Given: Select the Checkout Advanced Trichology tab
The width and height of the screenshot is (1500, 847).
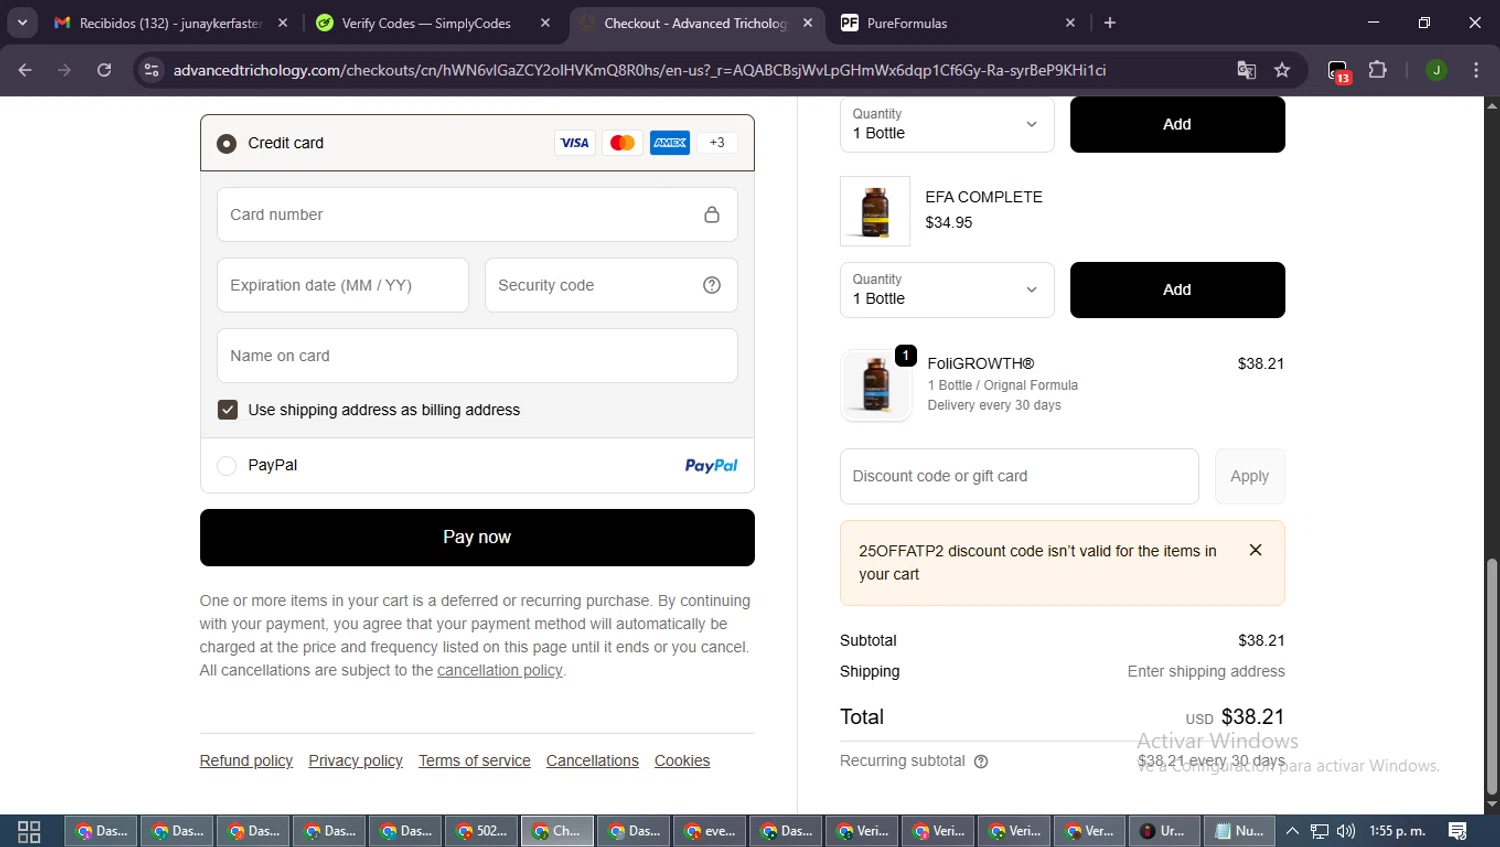Looking at the screenshot, I should (x=695, y=23).
